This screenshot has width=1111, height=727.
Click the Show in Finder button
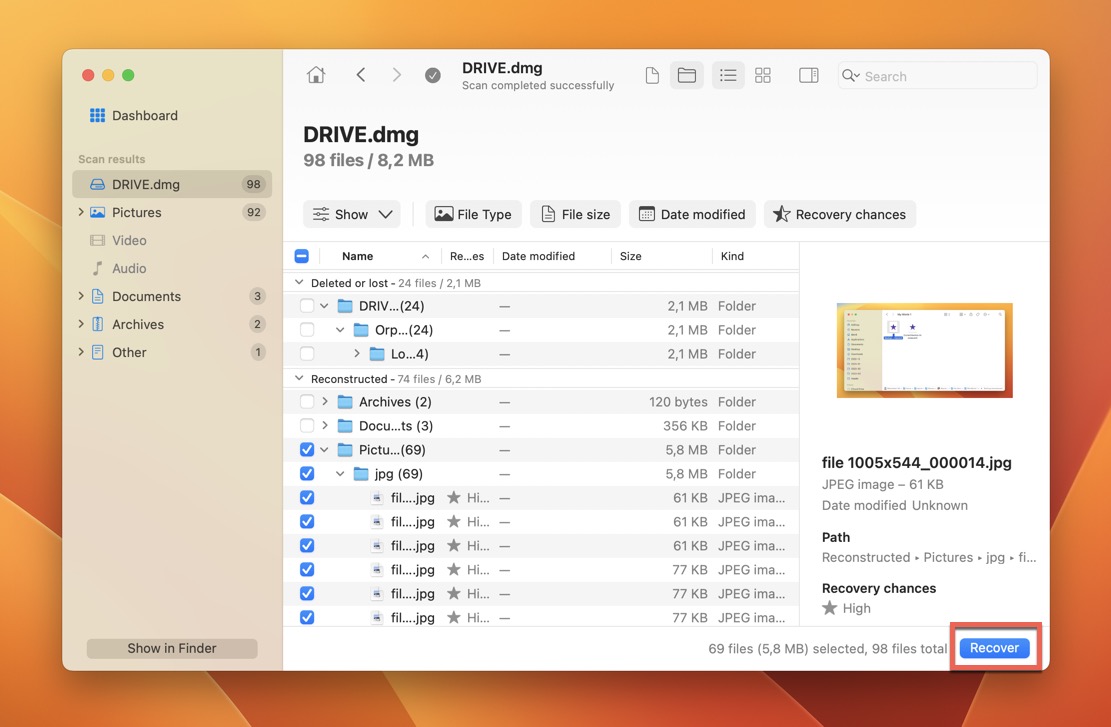172,648
